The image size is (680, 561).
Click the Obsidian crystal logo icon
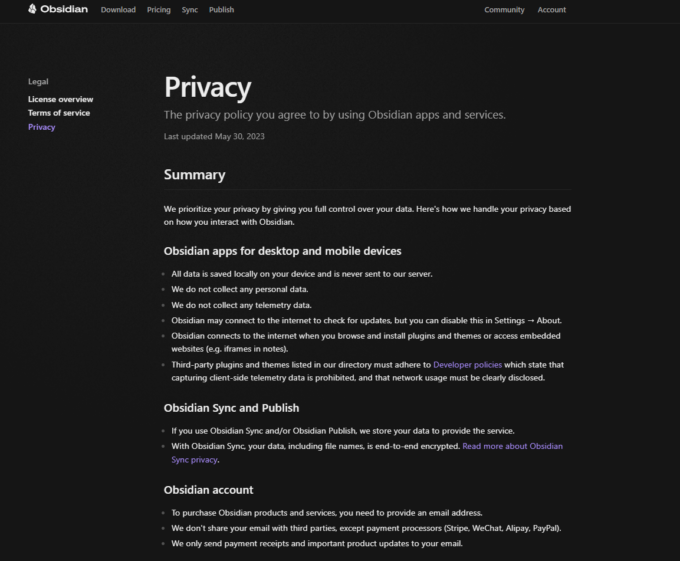(x=32, y=10)
